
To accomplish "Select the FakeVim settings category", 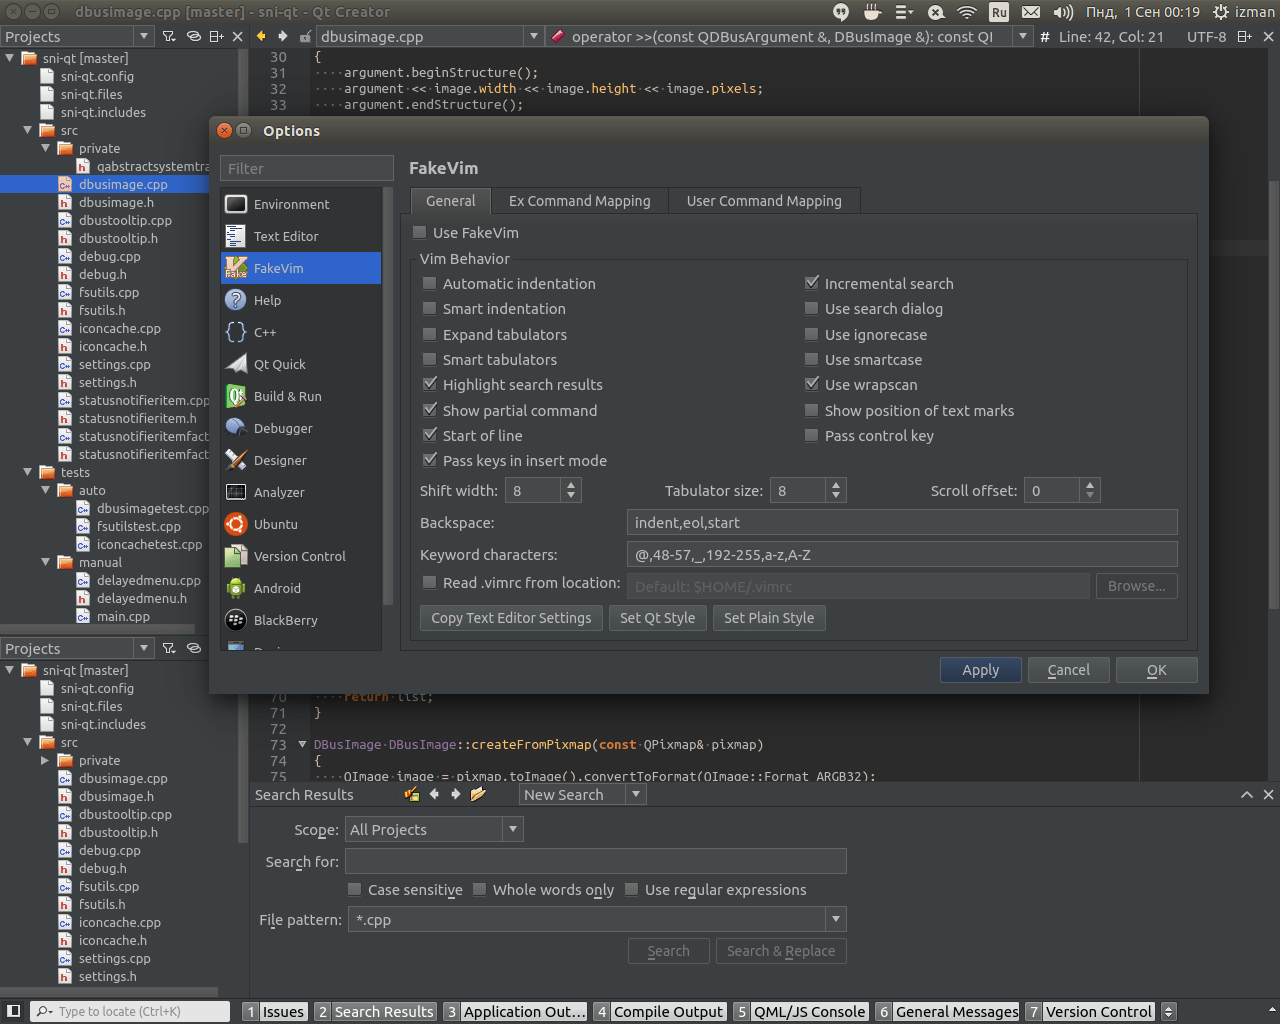I will [279, 268].
